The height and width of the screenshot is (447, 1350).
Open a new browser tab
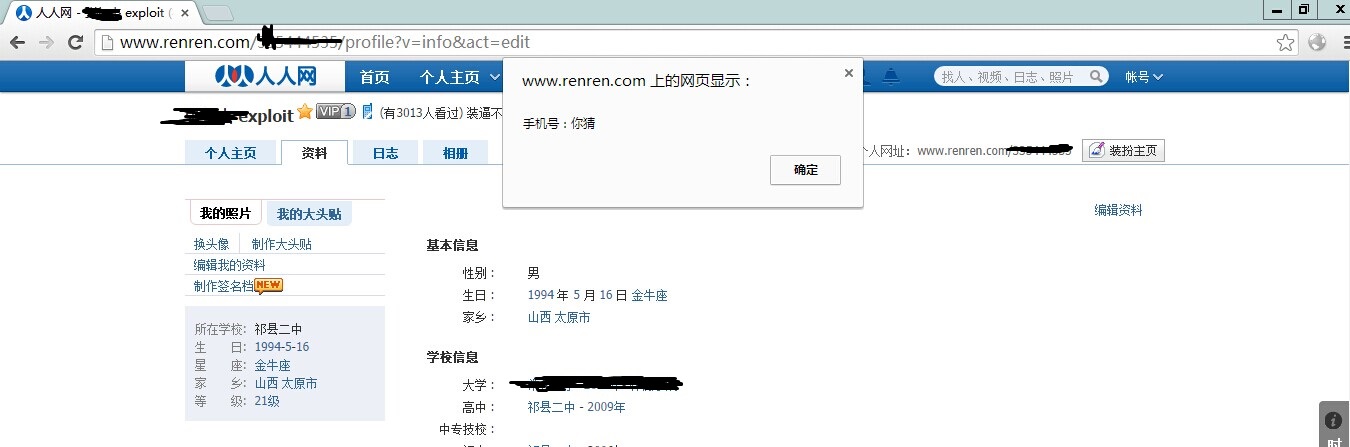218,13
